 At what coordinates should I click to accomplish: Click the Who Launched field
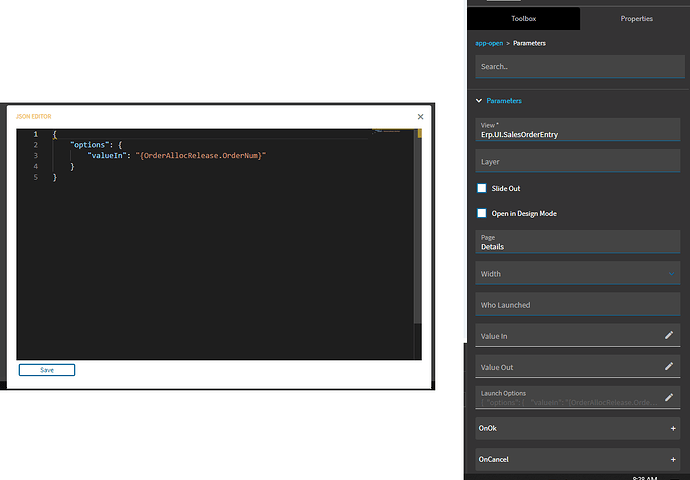[577, 304]
